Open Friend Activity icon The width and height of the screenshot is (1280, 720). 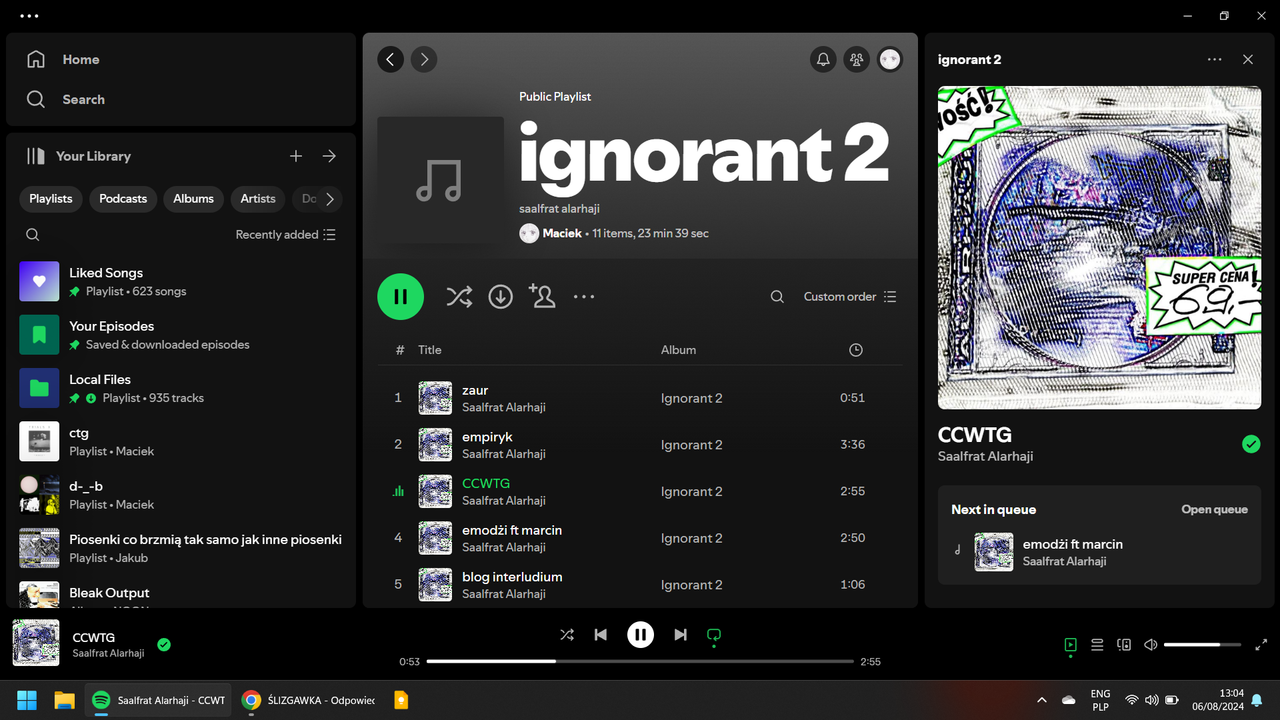[x=856, y=59]
